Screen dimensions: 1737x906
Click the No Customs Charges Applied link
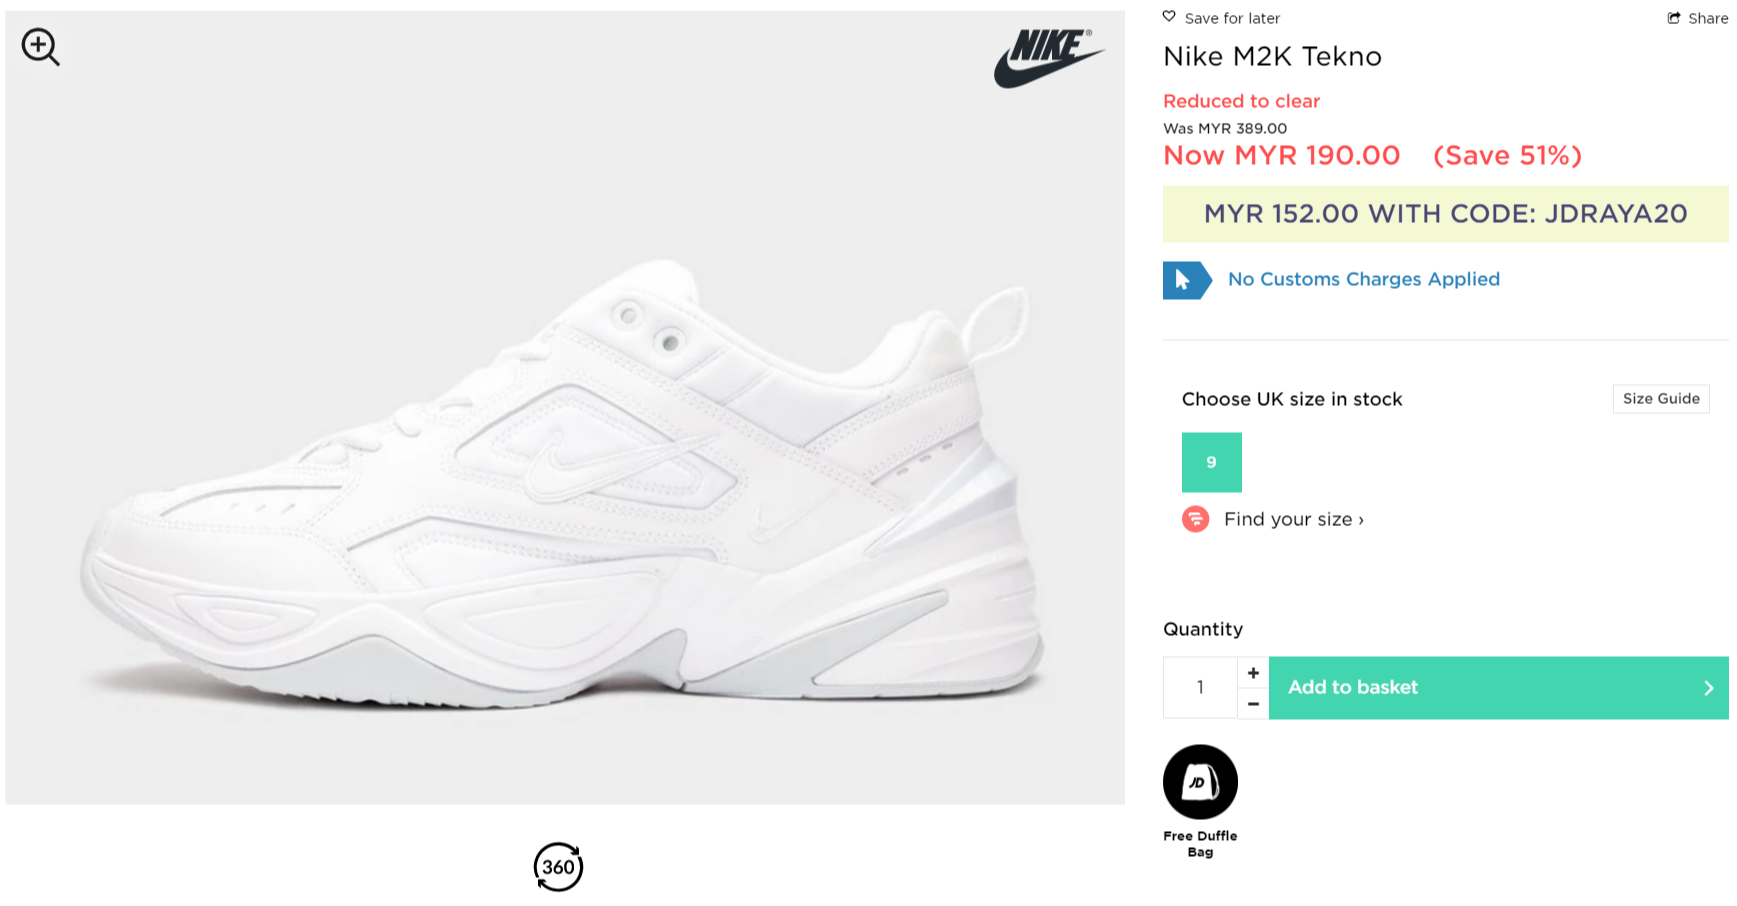coord(1363,279)
